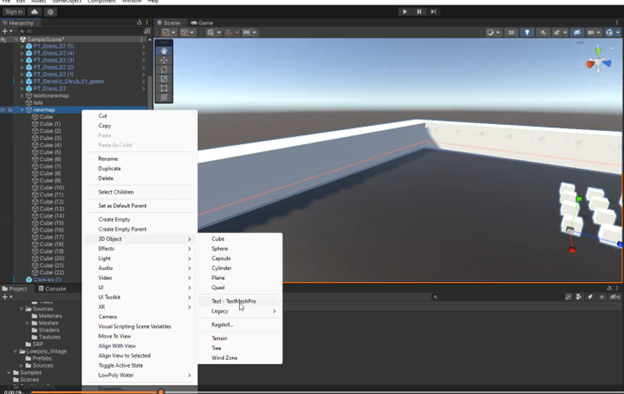Select the Rect tool
Image resolution: width=624 pixels, height=394 pixels.
[164, 88]
